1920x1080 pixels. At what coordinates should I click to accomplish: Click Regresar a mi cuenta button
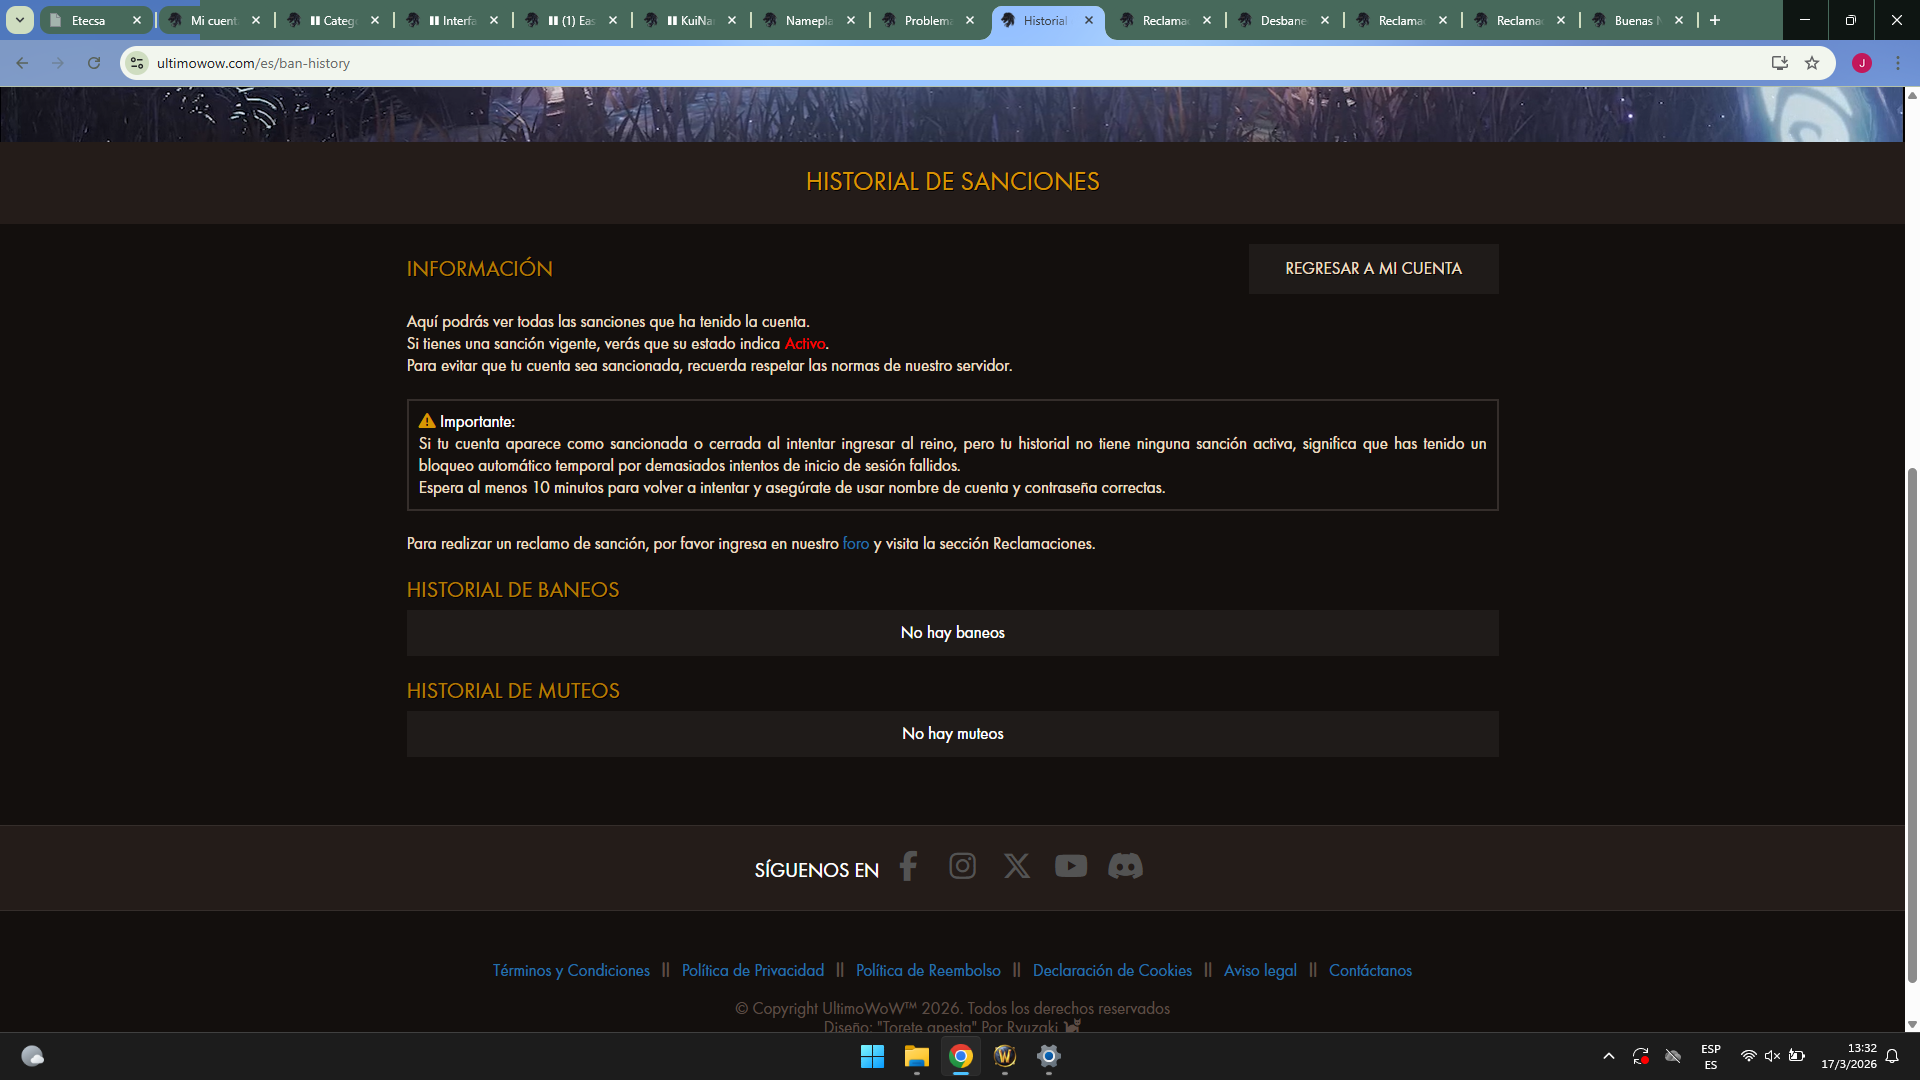(x=1373, y=268)
